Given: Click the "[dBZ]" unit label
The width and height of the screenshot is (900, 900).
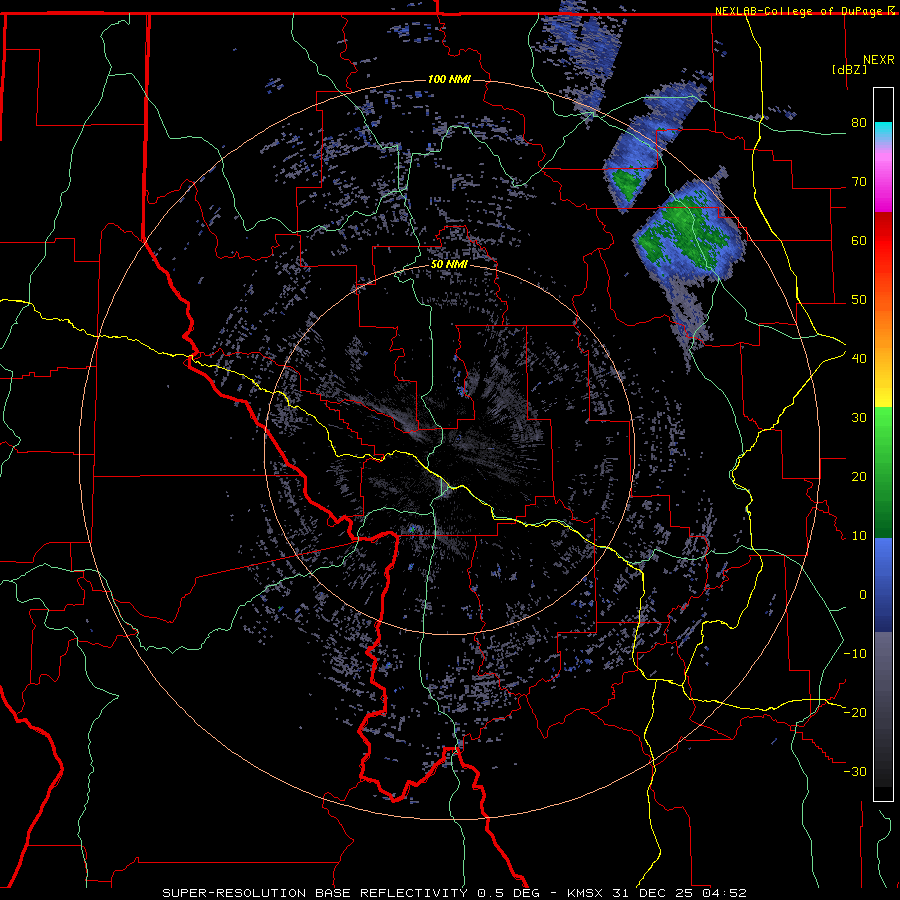Looking at the screenshot, I should tap(849, 69).
